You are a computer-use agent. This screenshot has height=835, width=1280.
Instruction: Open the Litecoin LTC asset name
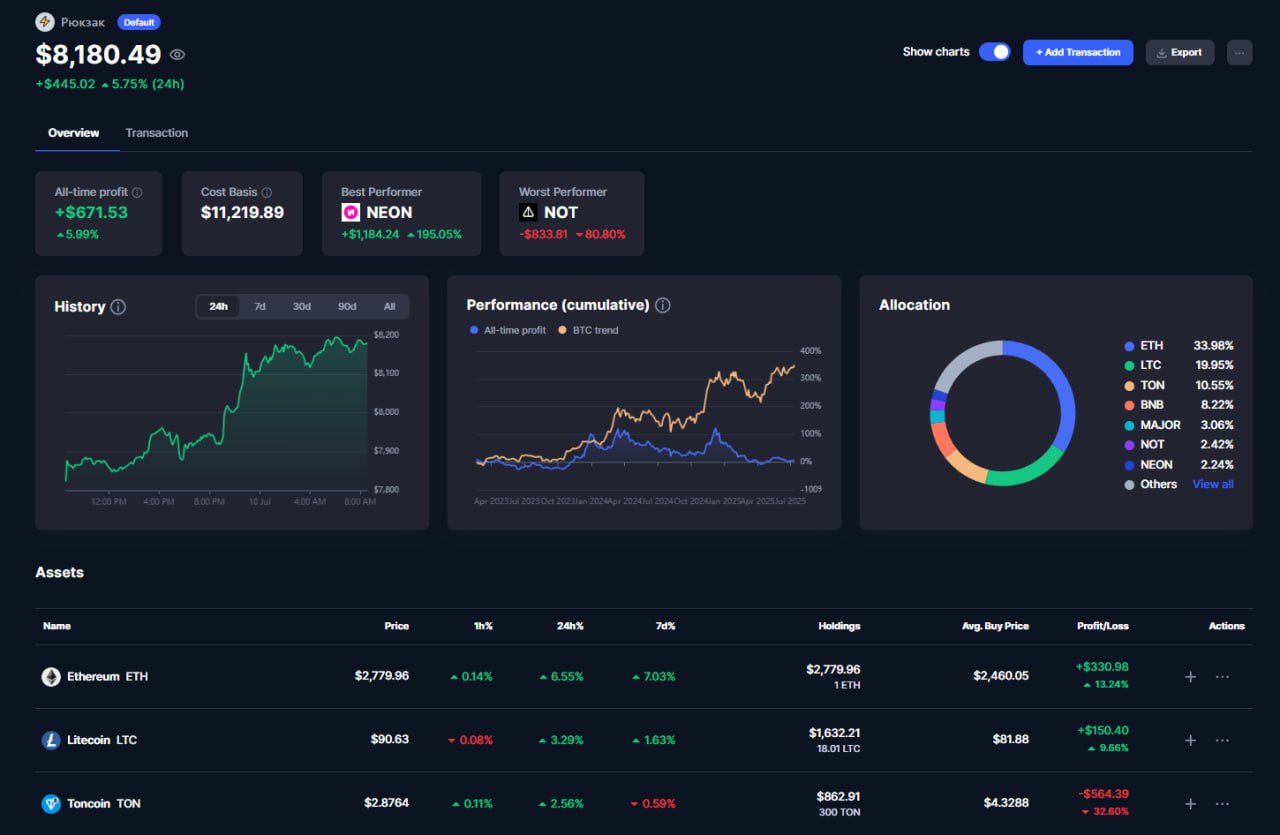[102, 740]
